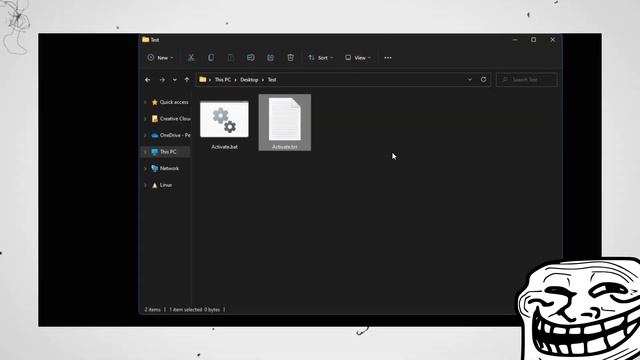Click the Linux penguin icon
640x360 pixels.
coord(154,185)
